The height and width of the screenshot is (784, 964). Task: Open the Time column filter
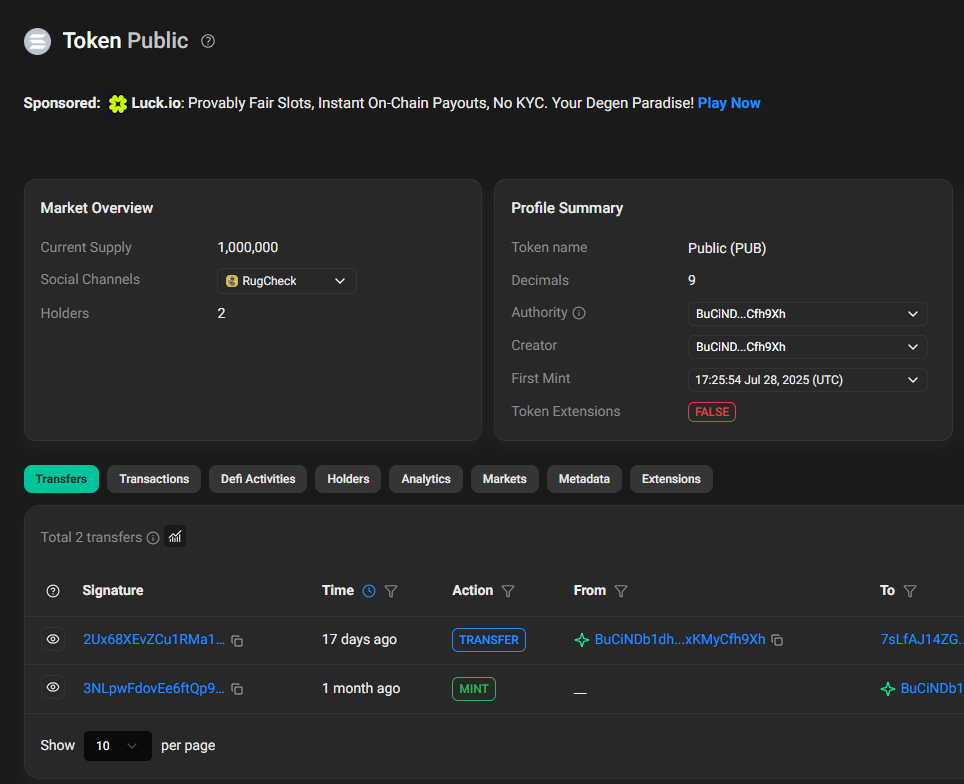coord(391,591)
